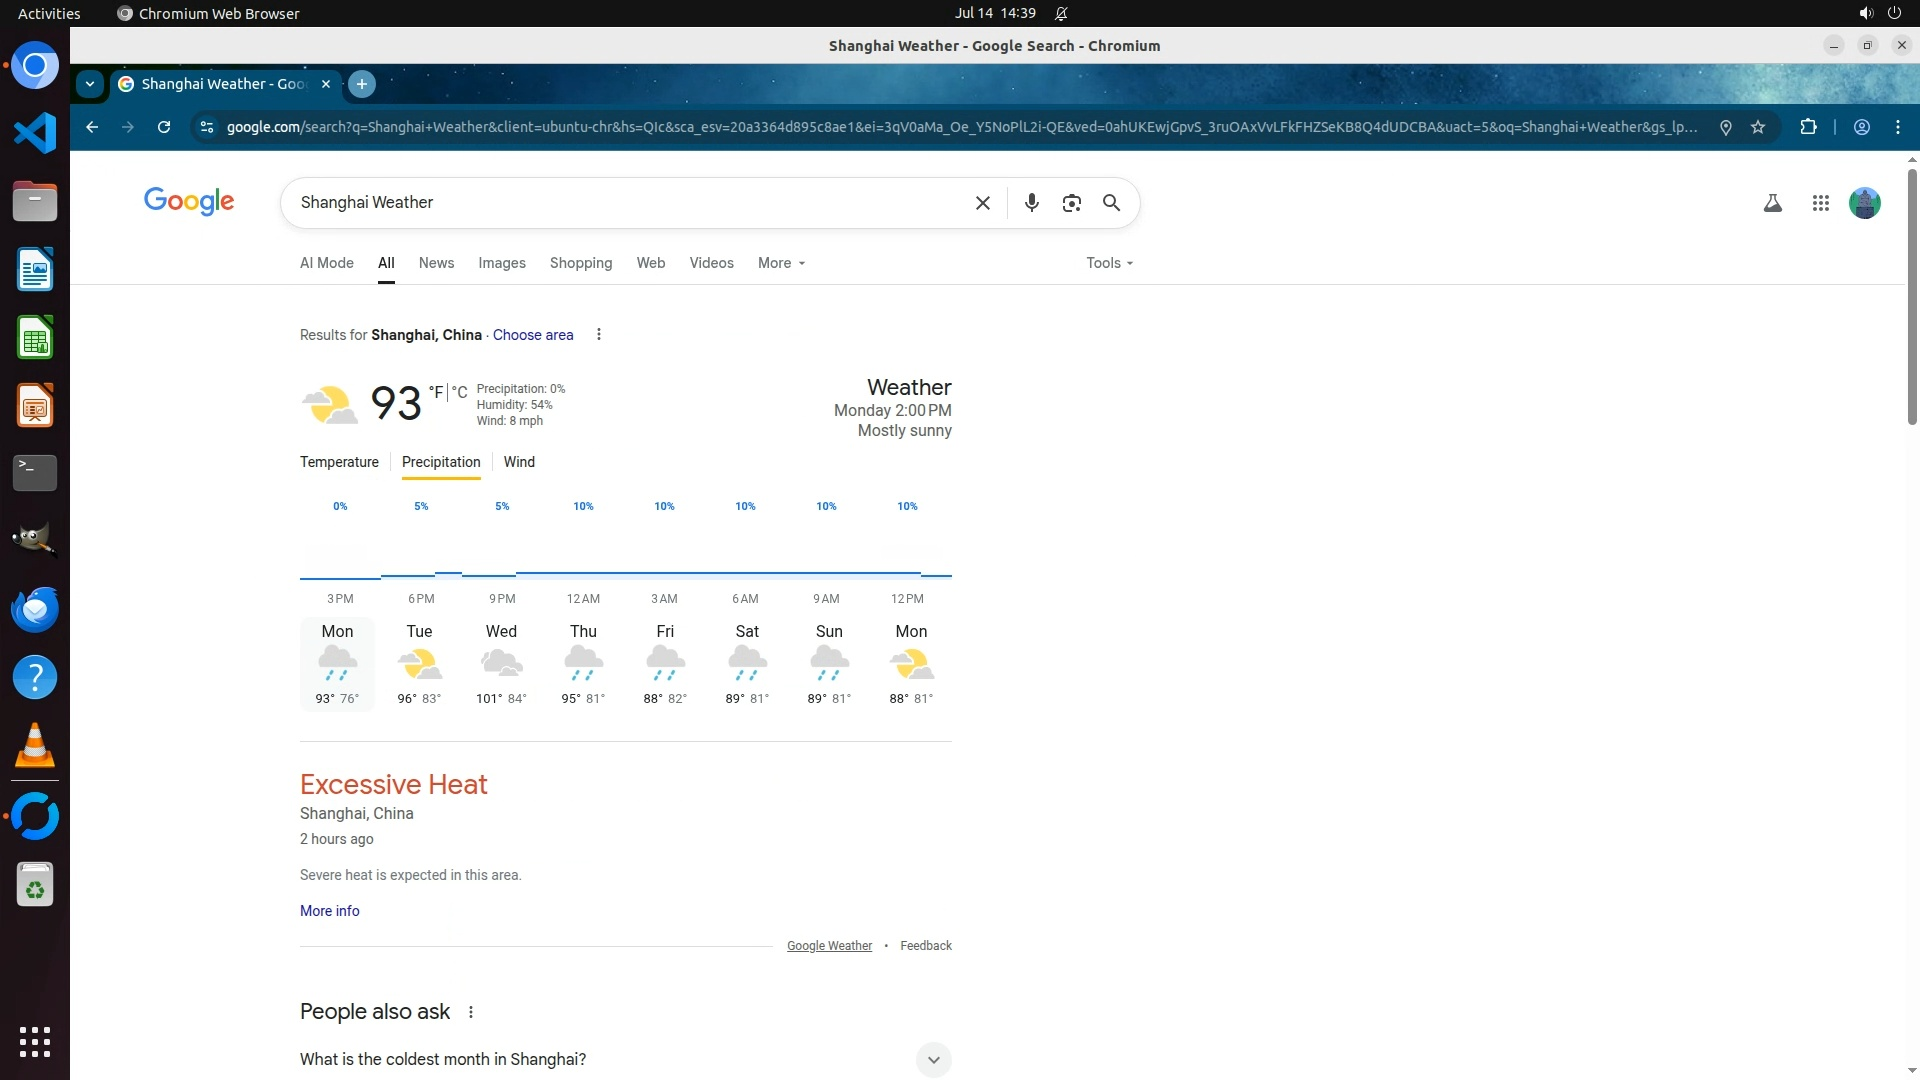
Task: Click the voice search microphone icon
Action: click(x=1032, y=203)
